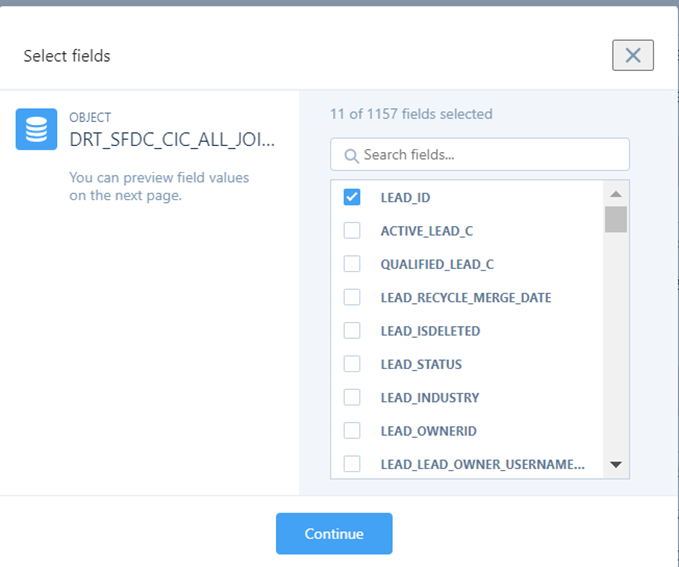This screenshot has height=567, width=679.
Task: Select the LEAD_OWNERID checkbox
Action: click(x=352, y=431)
